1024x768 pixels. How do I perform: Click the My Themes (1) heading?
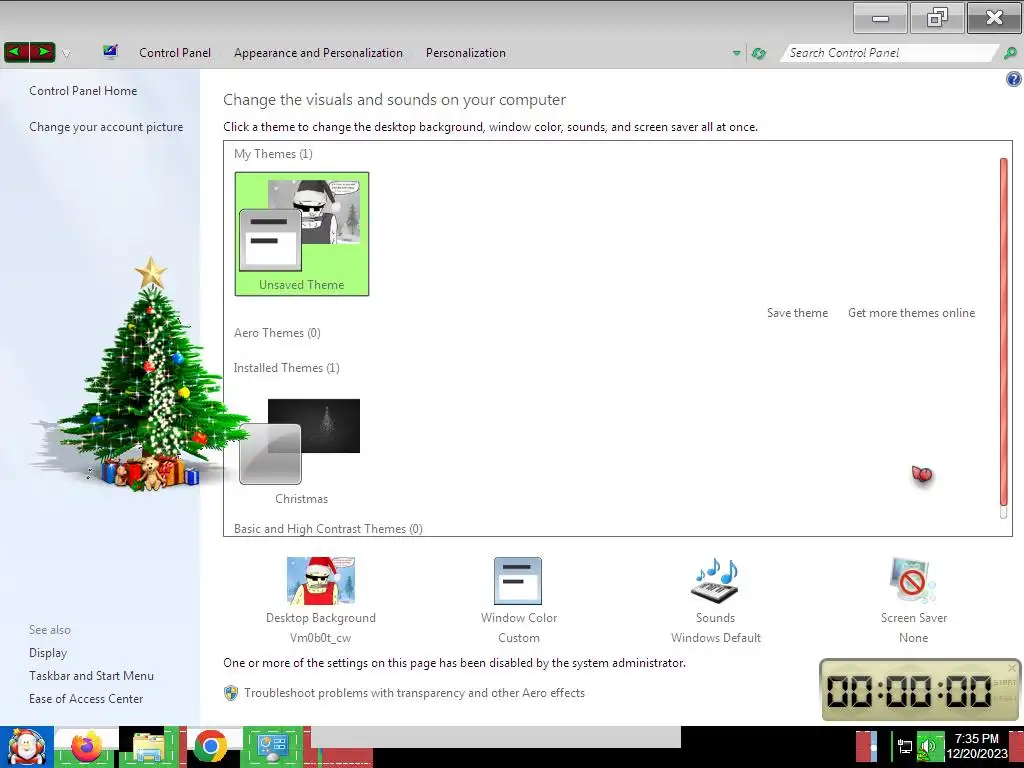tap(273, 154)
